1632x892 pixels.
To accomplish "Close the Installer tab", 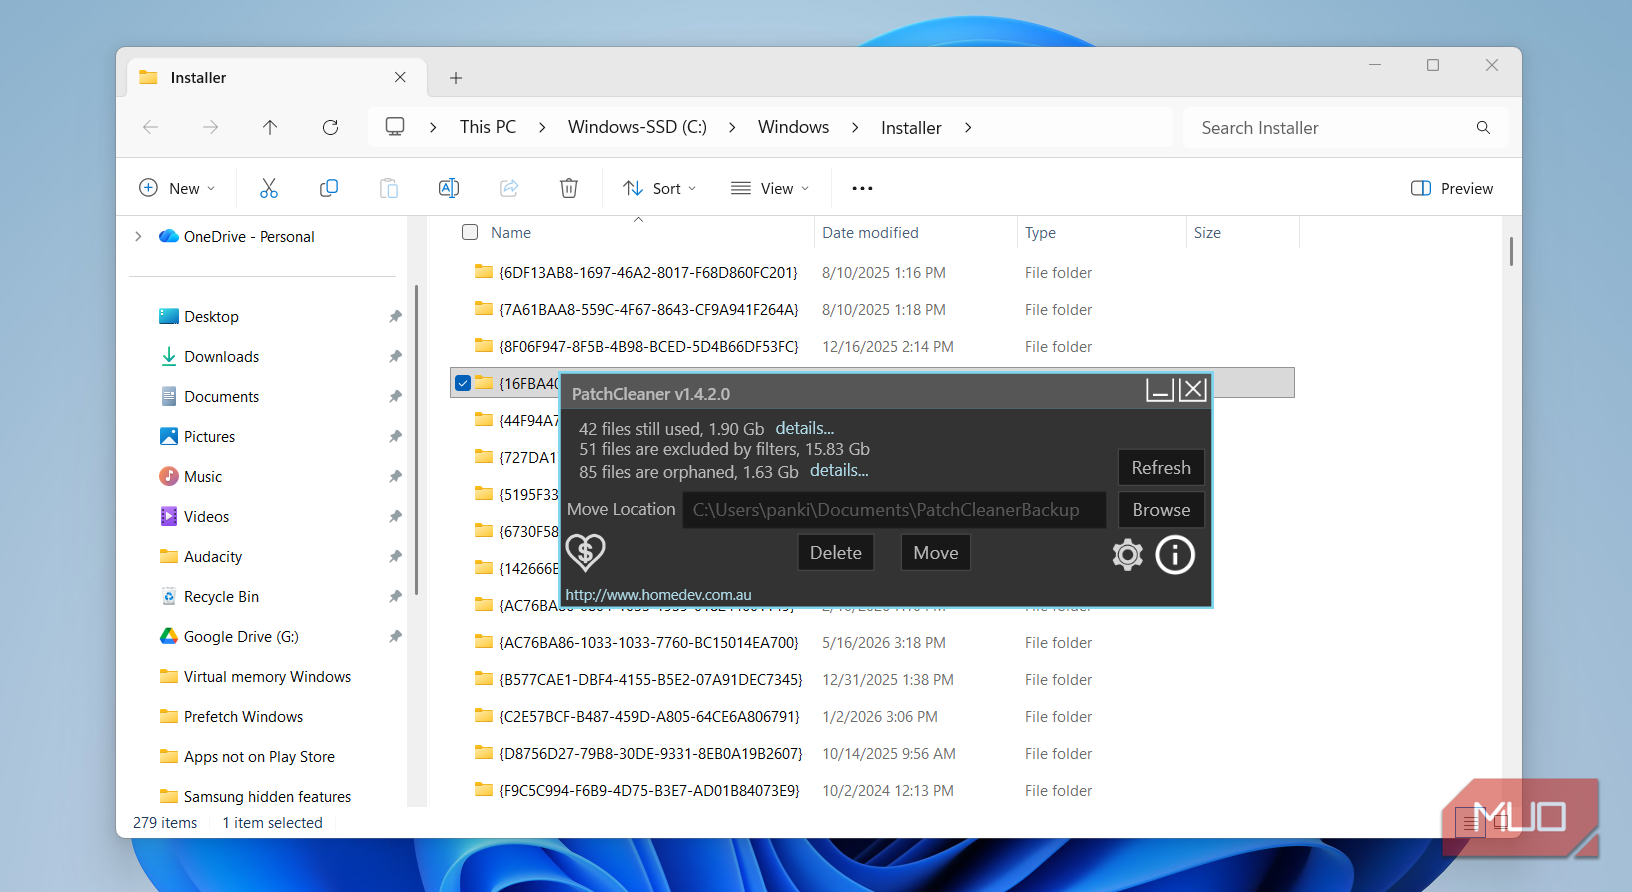I will point(400,77).
